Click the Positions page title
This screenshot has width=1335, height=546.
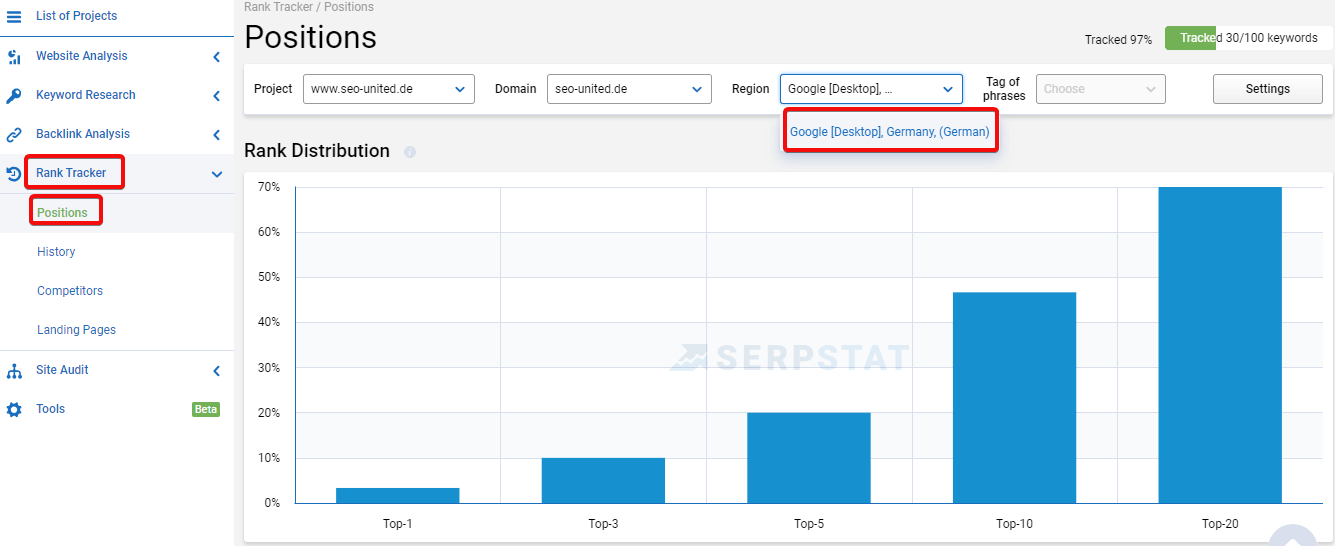click(311, 38)
